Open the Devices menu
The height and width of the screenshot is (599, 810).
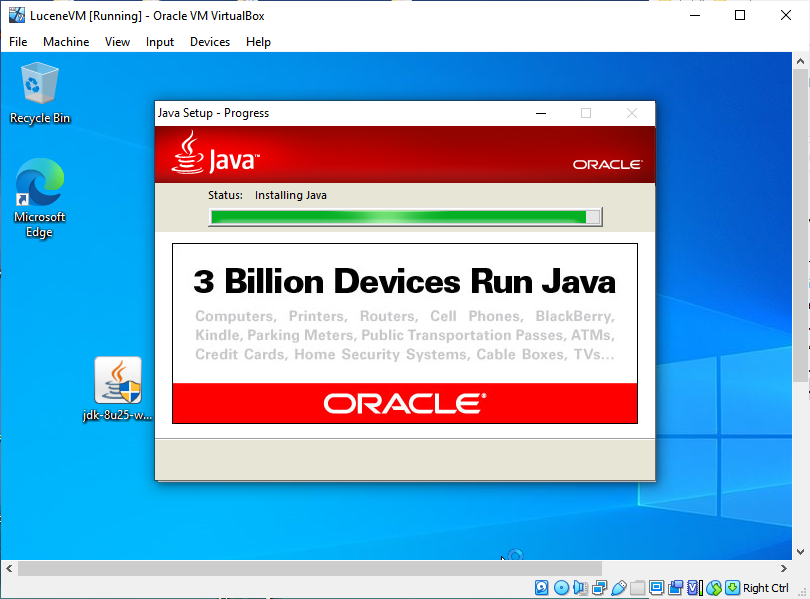click(x=210, y=42)
